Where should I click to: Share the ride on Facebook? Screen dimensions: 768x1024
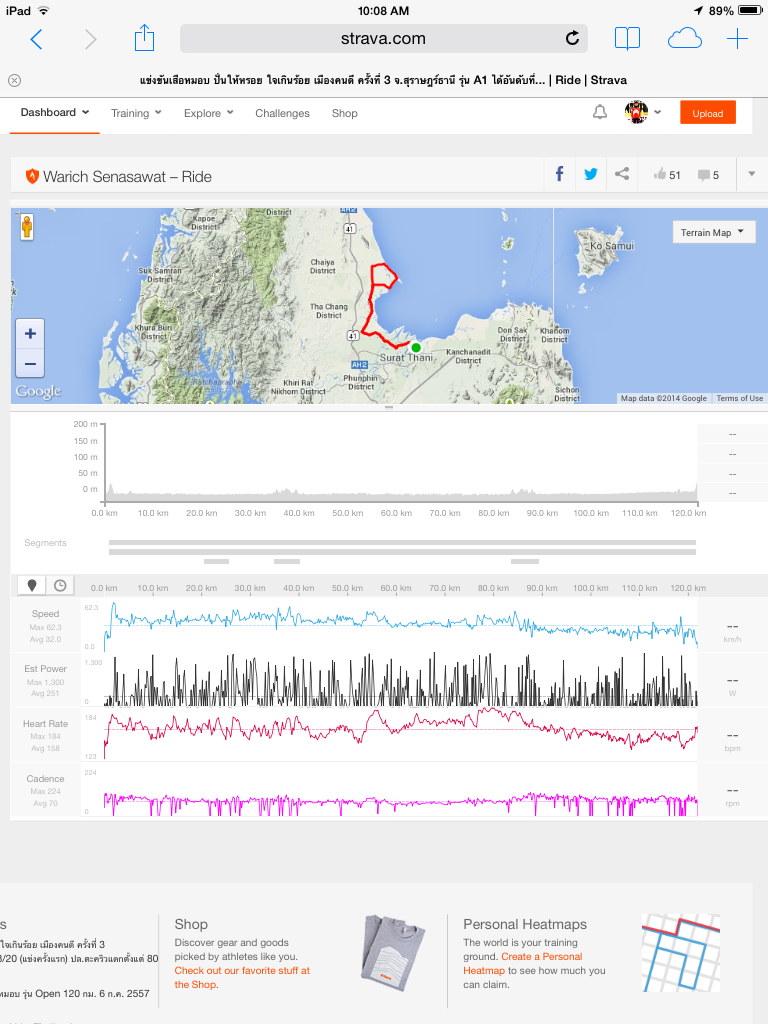click(x=559, y=174)
